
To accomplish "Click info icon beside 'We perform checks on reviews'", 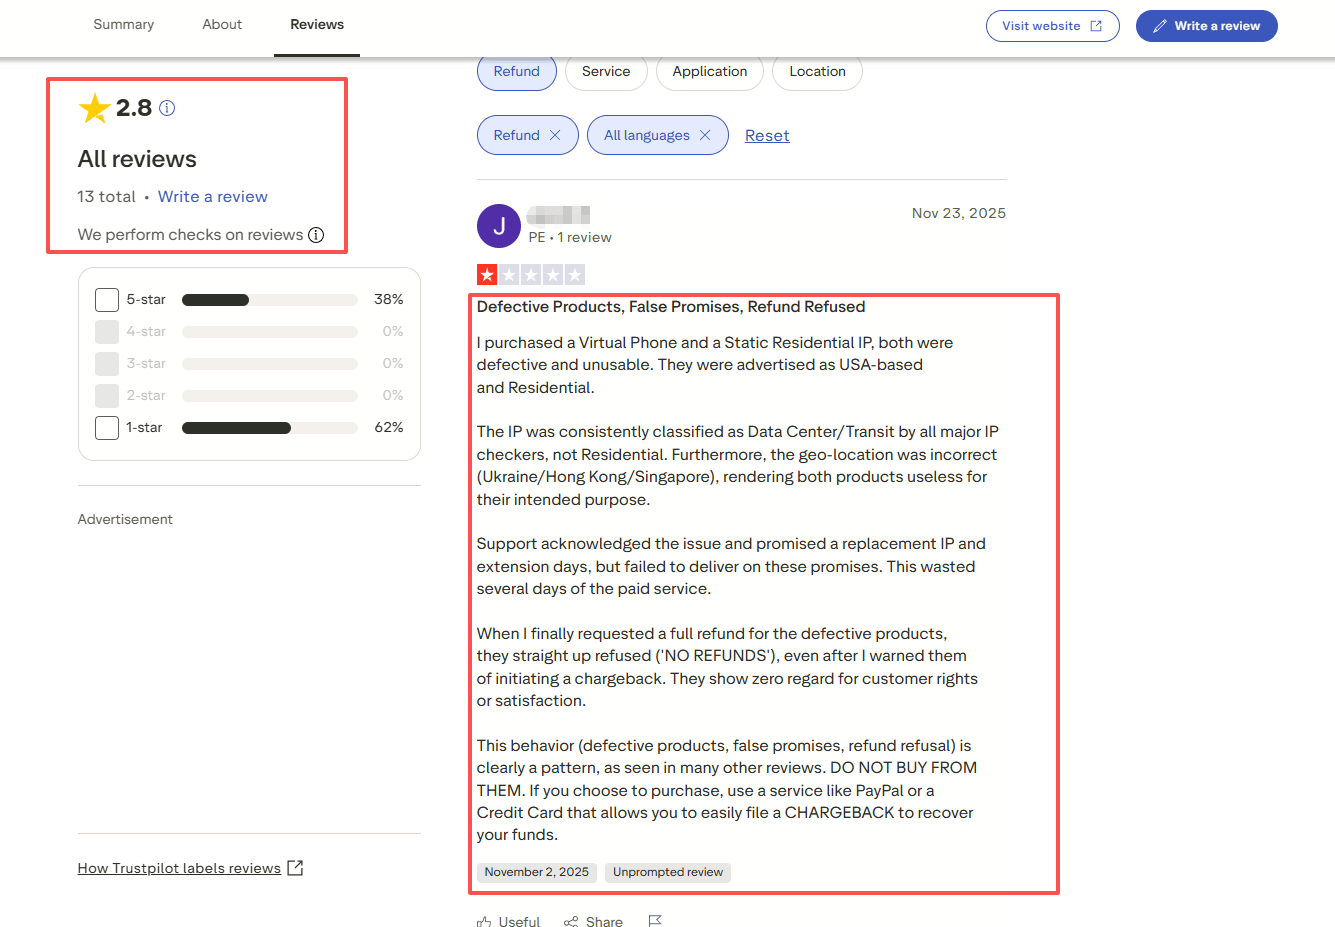I will click(x=316, y=235).
